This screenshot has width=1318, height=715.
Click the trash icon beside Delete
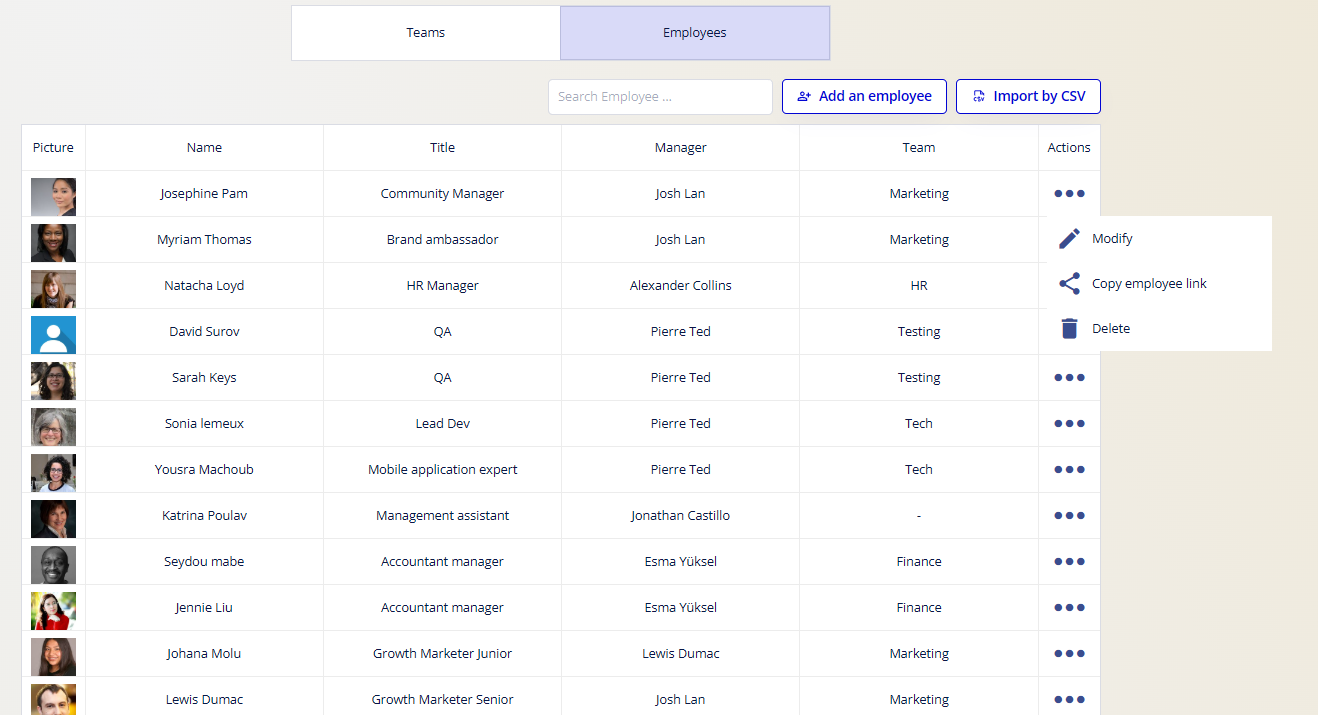coord(1069,329)
